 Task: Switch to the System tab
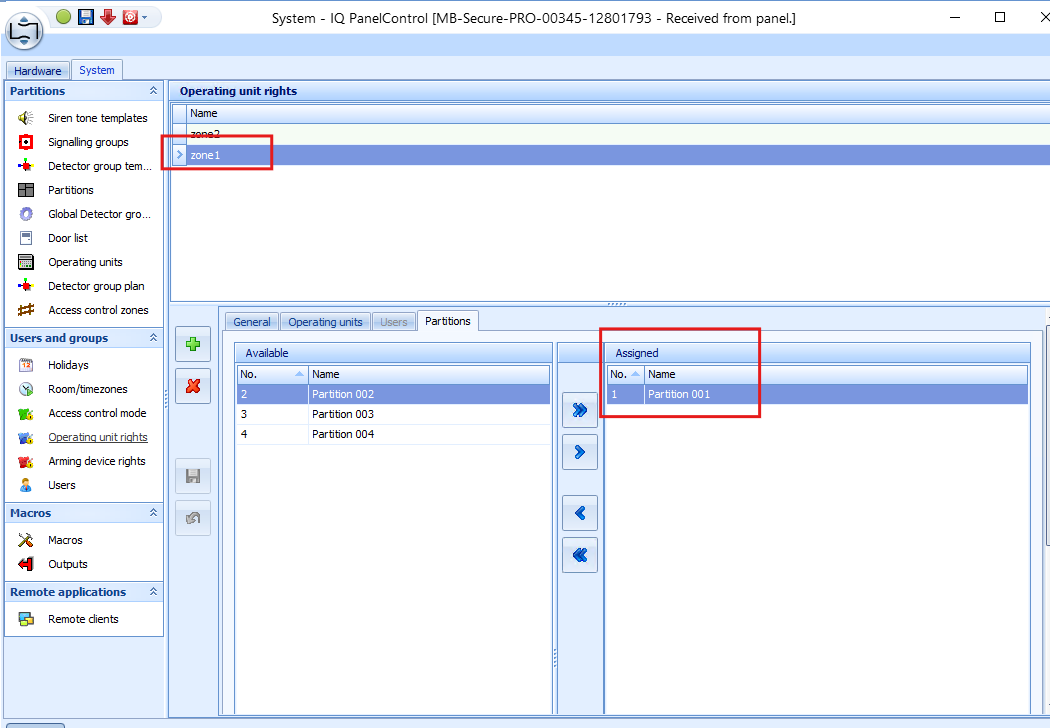point(97,70)
